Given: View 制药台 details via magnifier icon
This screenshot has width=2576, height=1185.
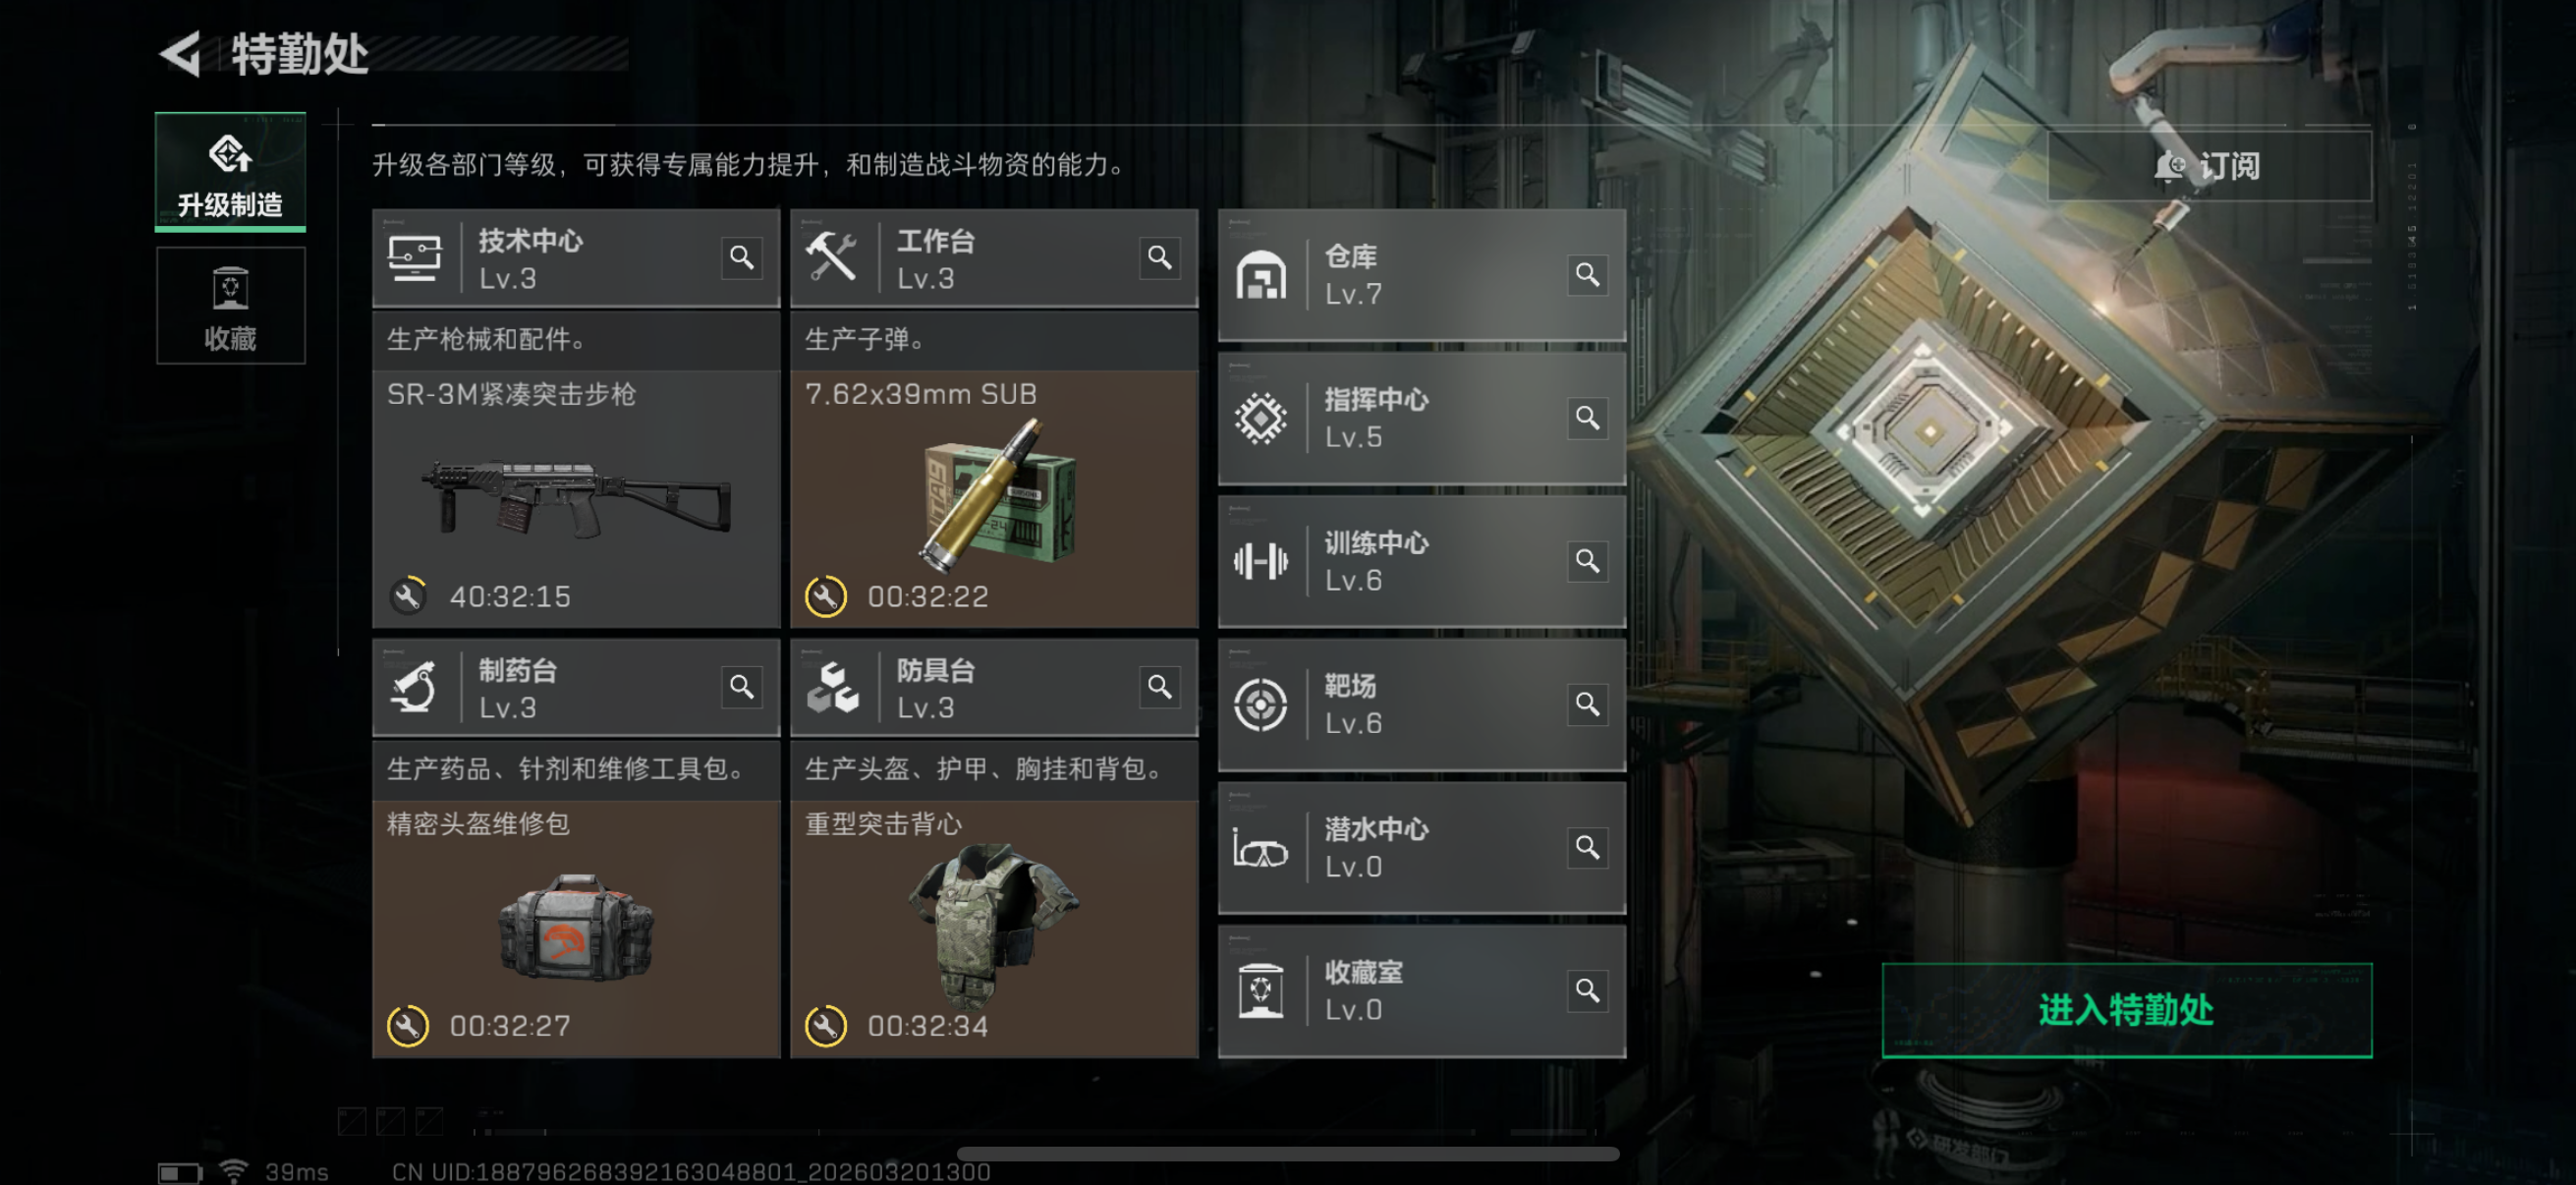Looking at the screenshot, I should pyautogui.click(x=741, y=687).
